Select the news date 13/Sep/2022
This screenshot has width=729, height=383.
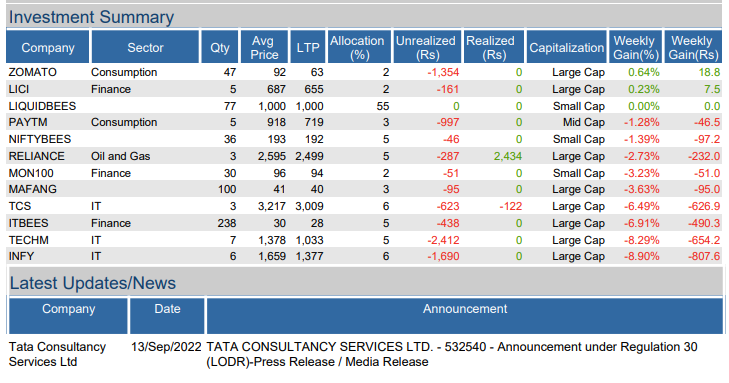(x=166, y=347)
